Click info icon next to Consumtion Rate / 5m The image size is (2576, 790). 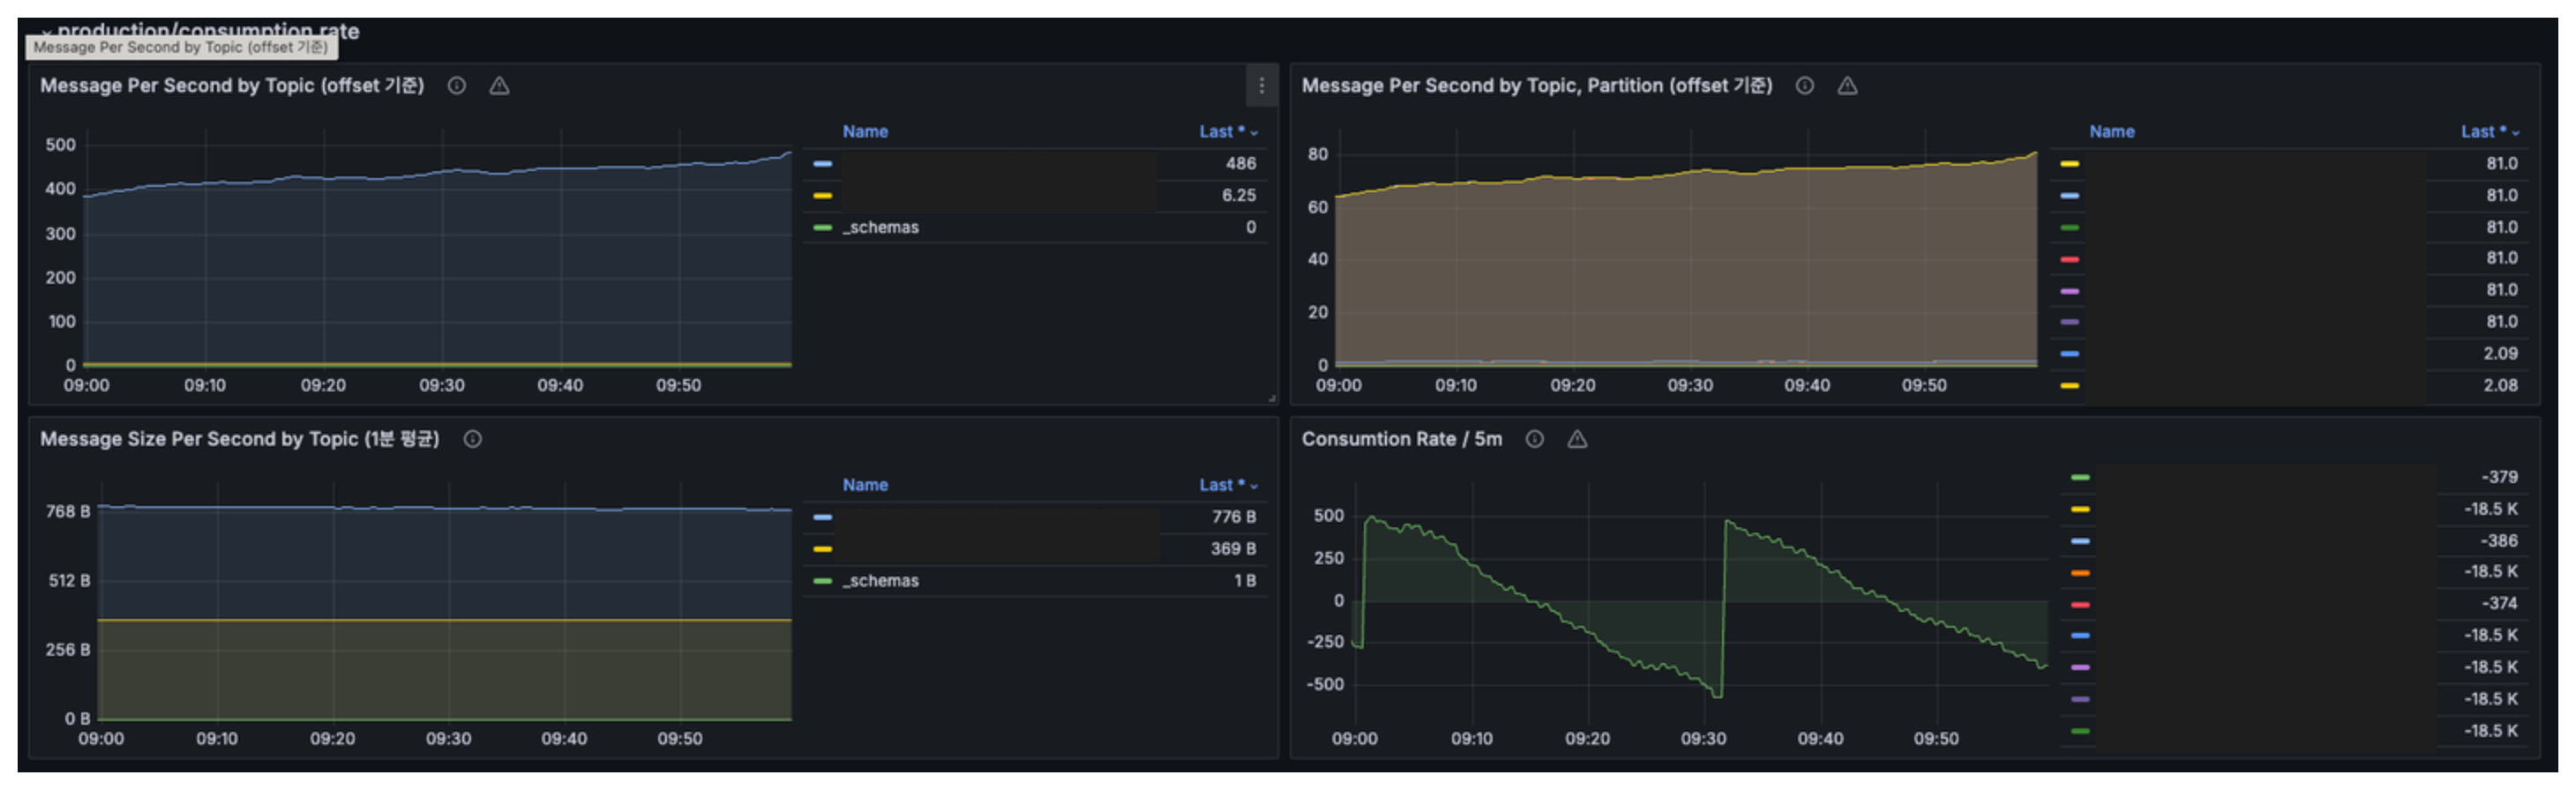click(1535, 439)
